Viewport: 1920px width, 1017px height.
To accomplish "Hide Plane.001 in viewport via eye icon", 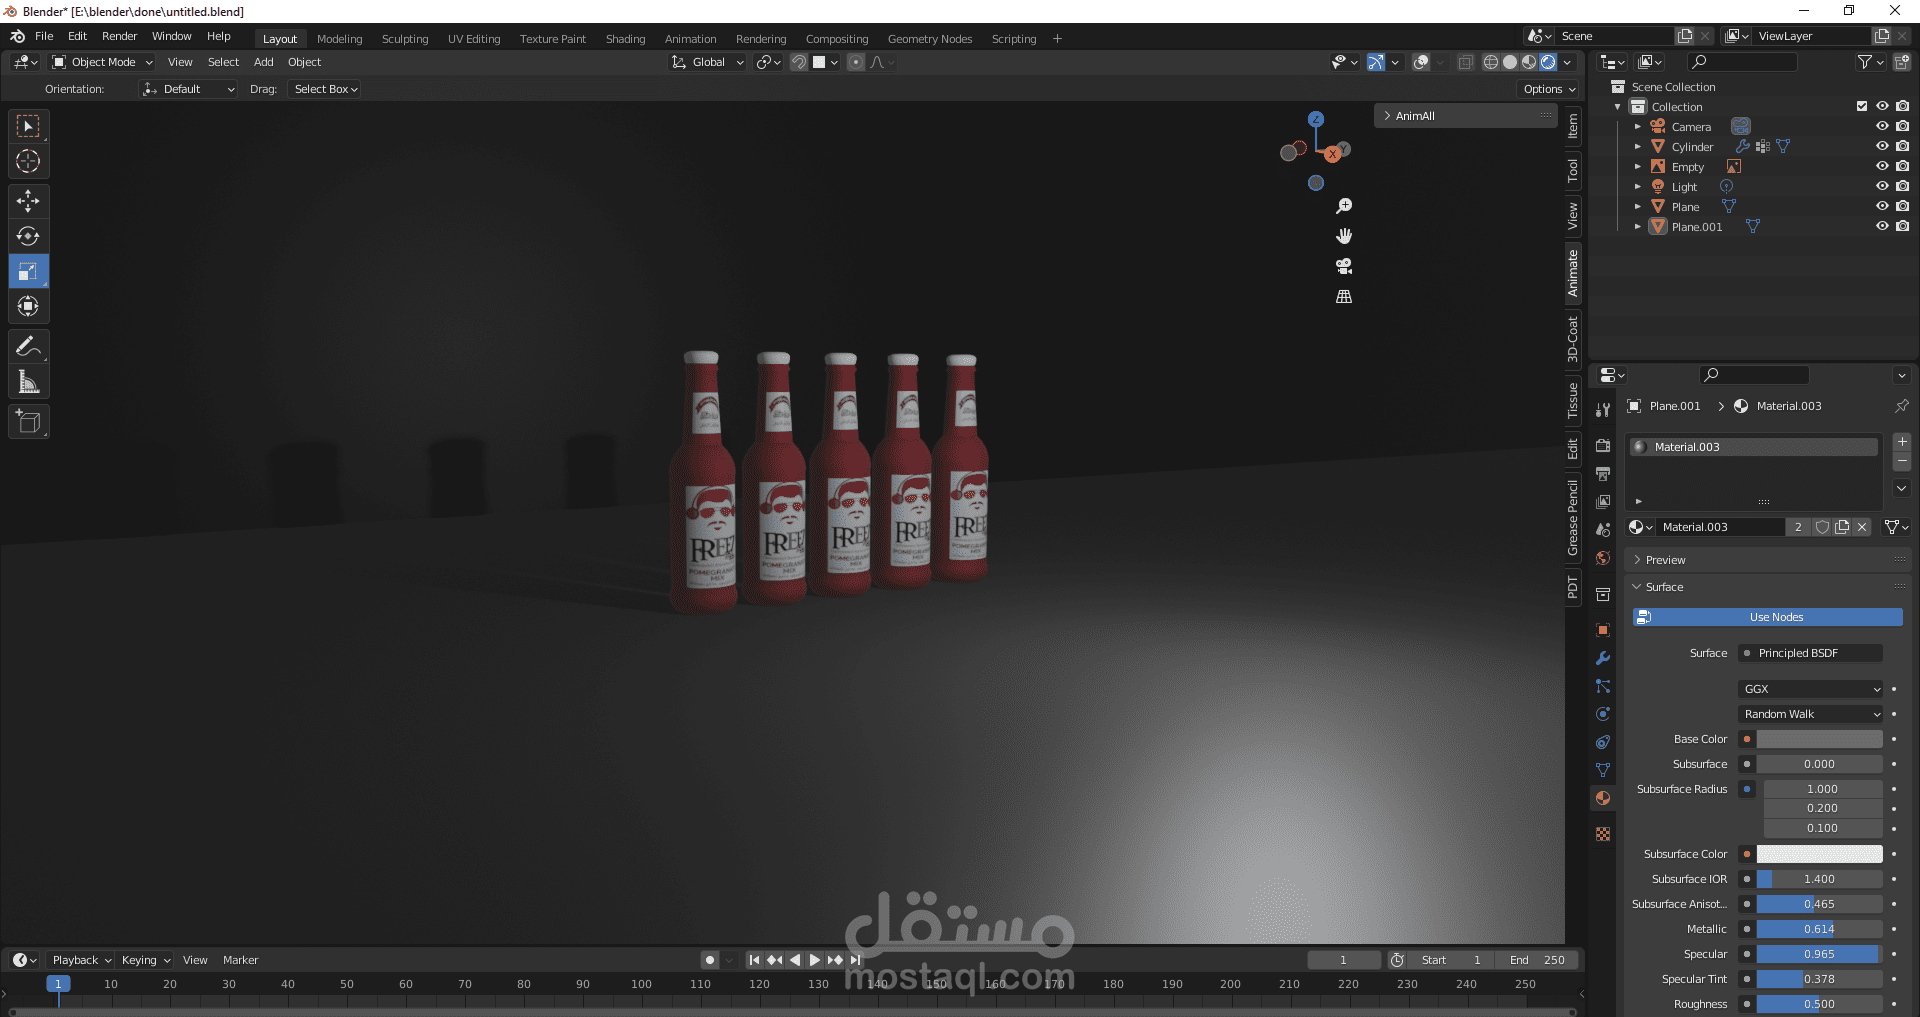I will click(x=1882, y=226).
